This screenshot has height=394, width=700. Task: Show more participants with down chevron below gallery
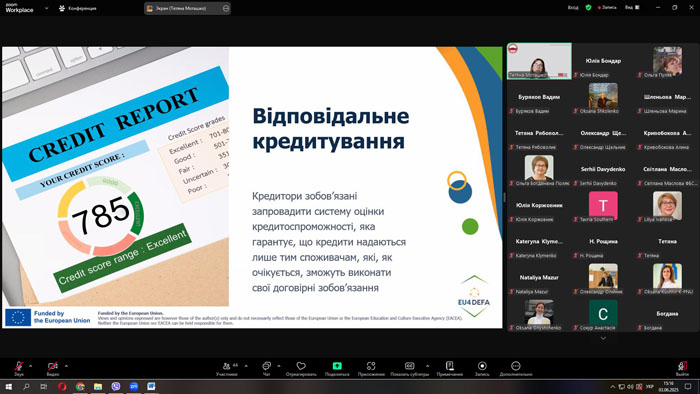603,338
